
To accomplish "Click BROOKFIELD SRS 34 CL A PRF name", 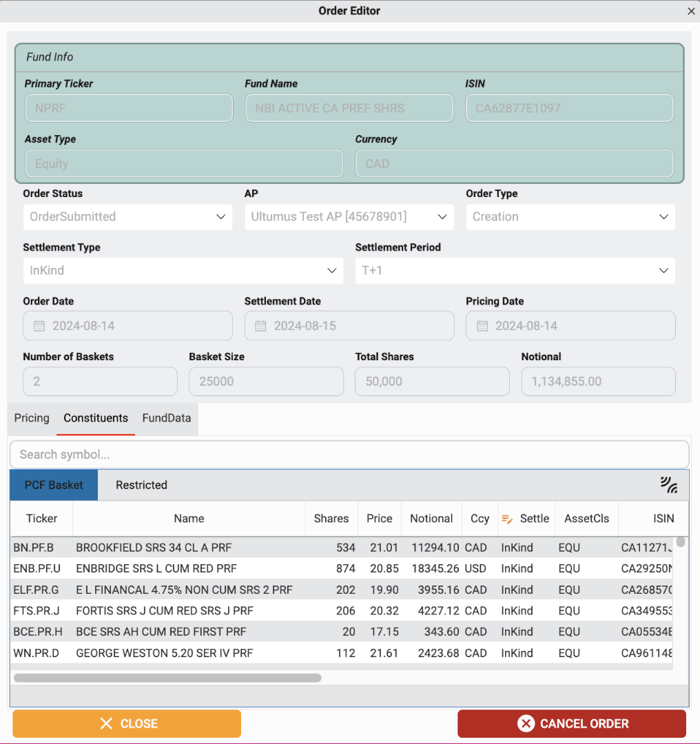I will click(154, 548).
